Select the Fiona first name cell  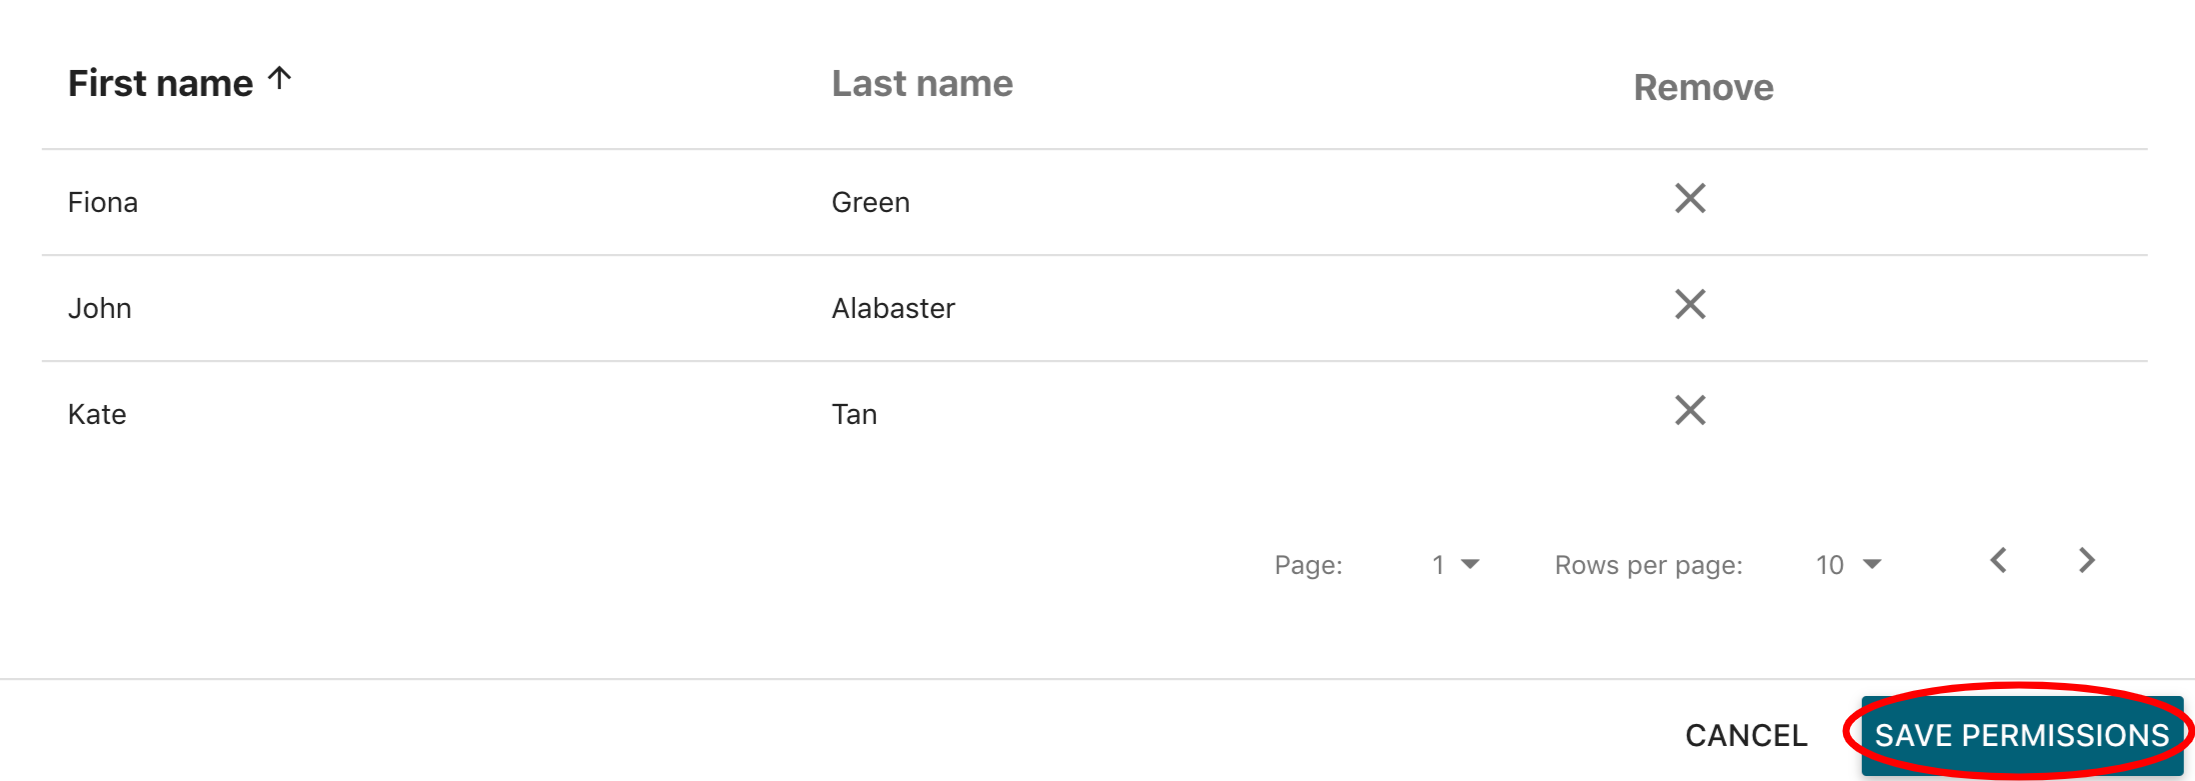[103, 203]
